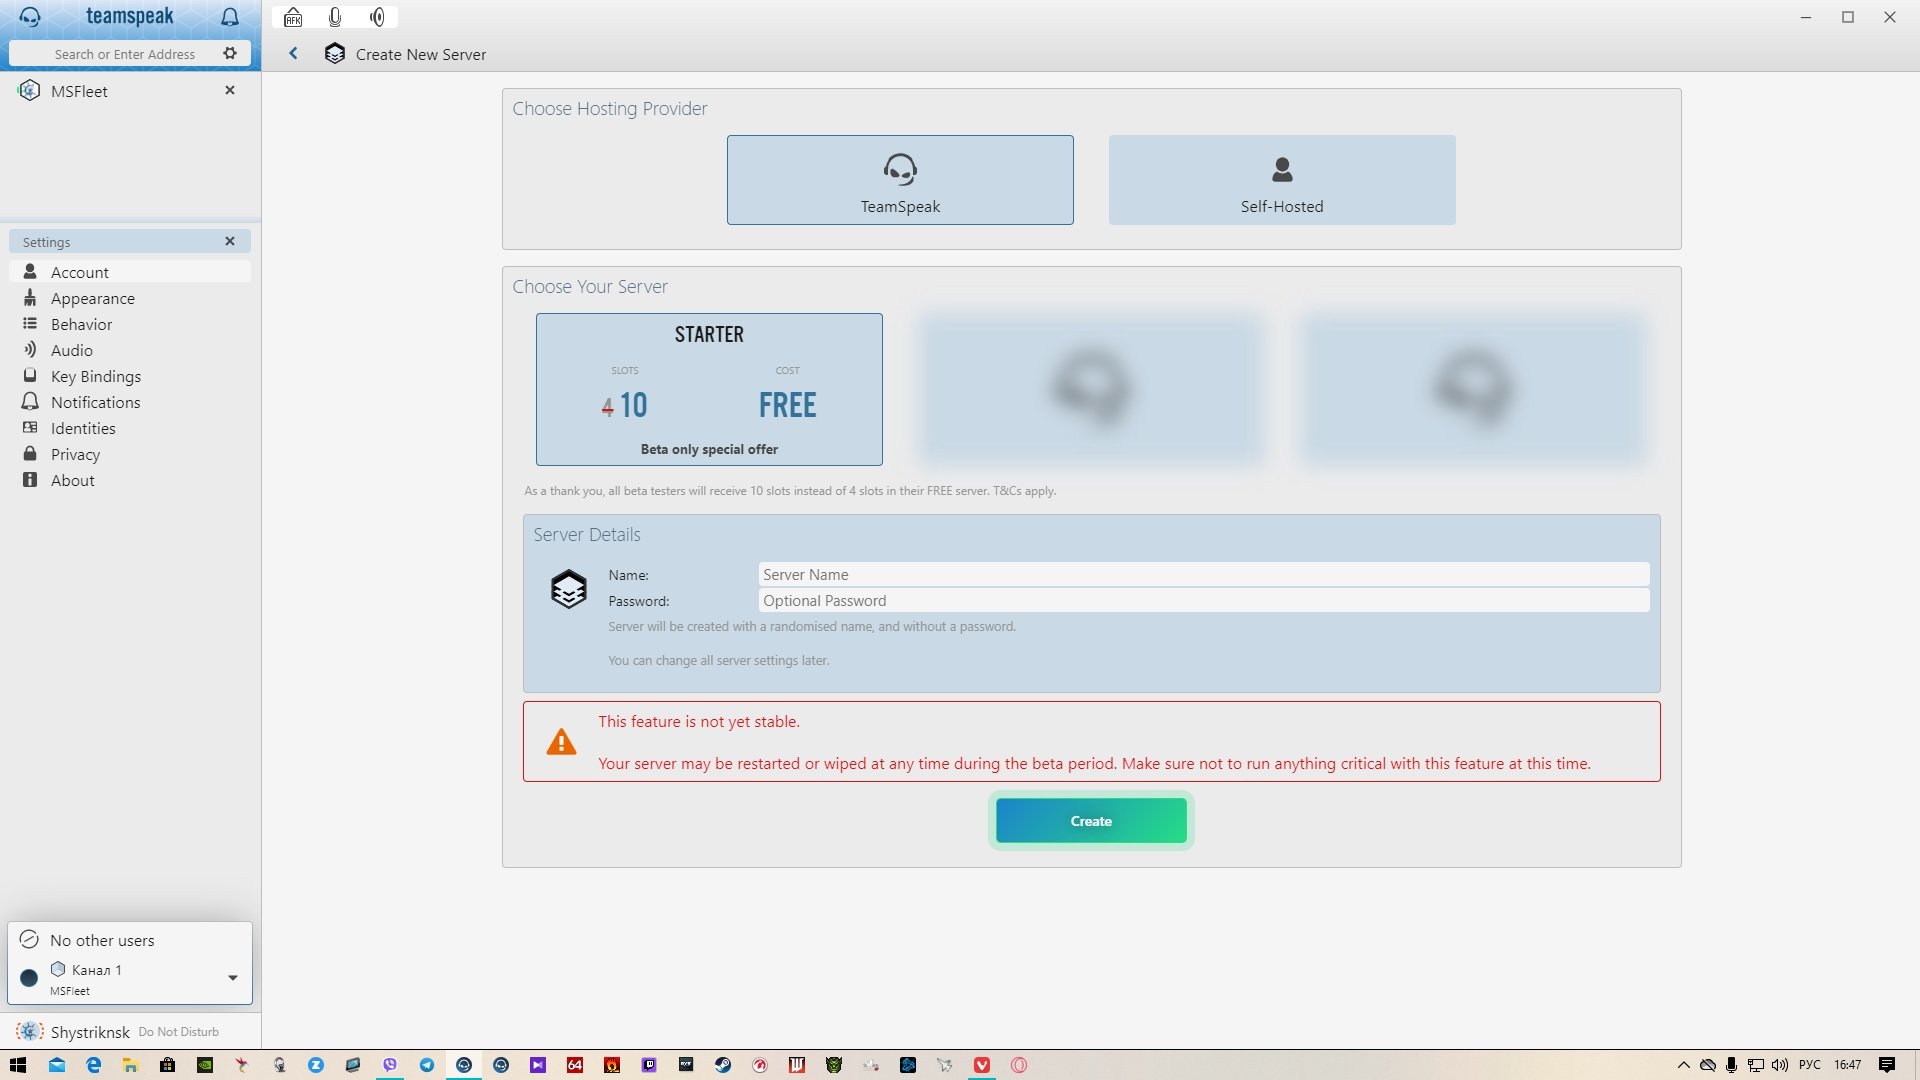Click the Create button
The image size is (1920, 1080).
pos(1091,821)
